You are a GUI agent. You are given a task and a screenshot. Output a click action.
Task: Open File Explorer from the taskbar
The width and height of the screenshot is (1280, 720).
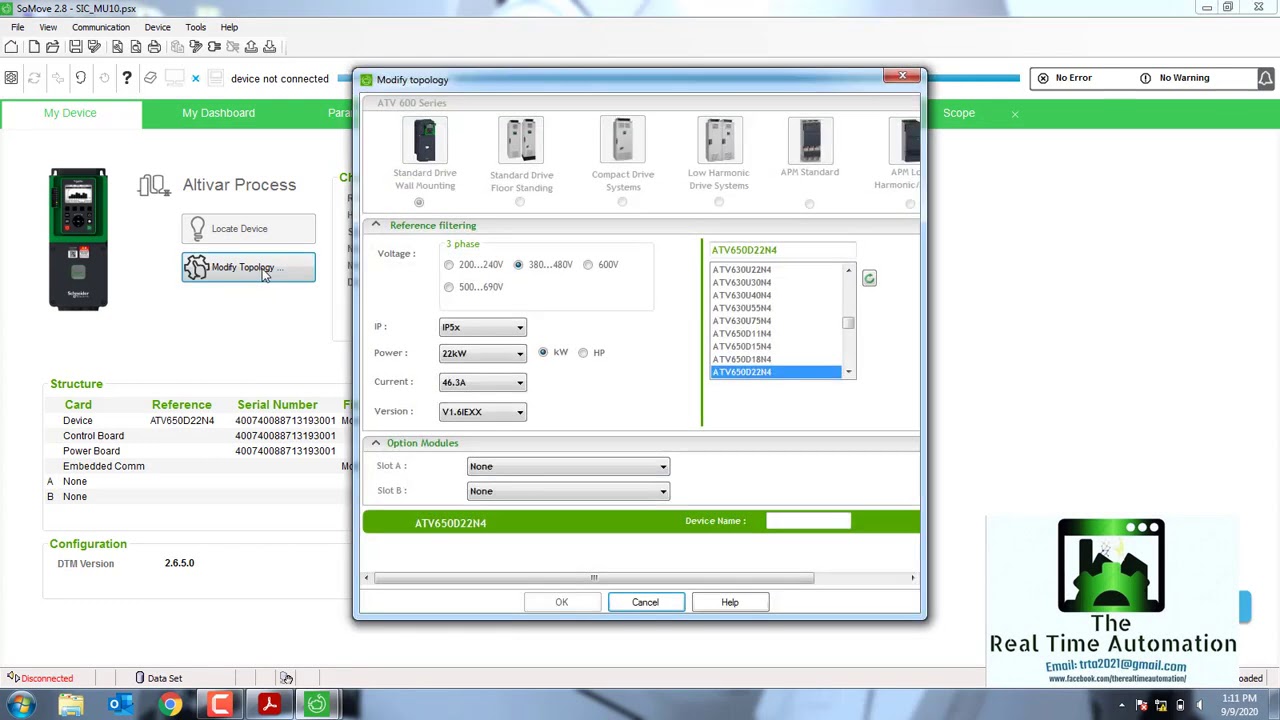pyautogui.click(x=71, y=705)
